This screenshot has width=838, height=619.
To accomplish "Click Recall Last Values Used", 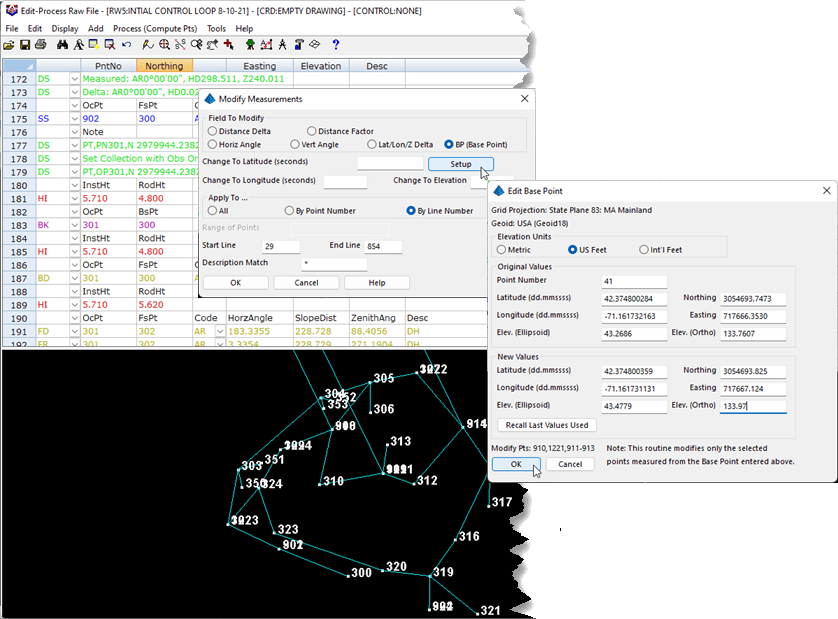I will (x=546, y=425).
